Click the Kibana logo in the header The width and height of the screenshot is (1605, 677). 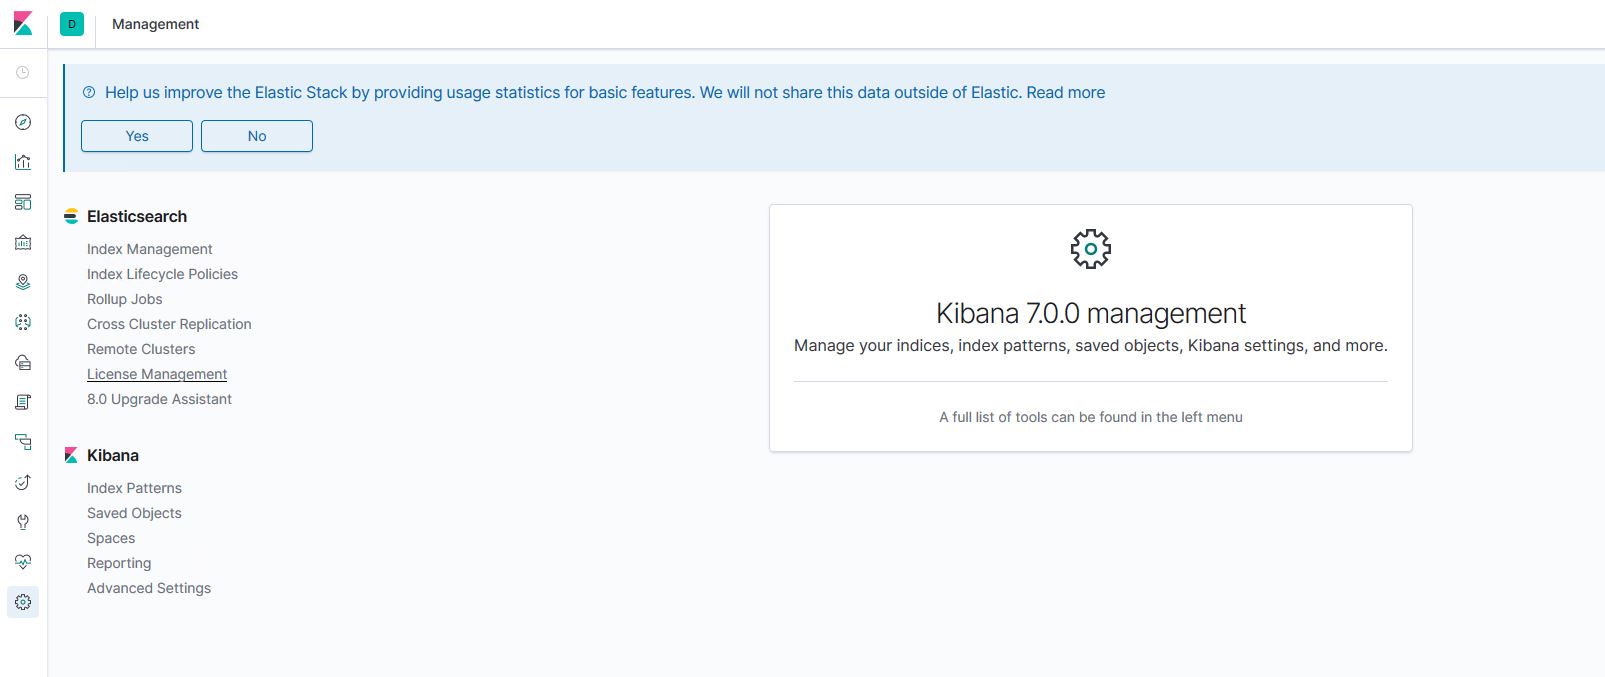point(23,24)
